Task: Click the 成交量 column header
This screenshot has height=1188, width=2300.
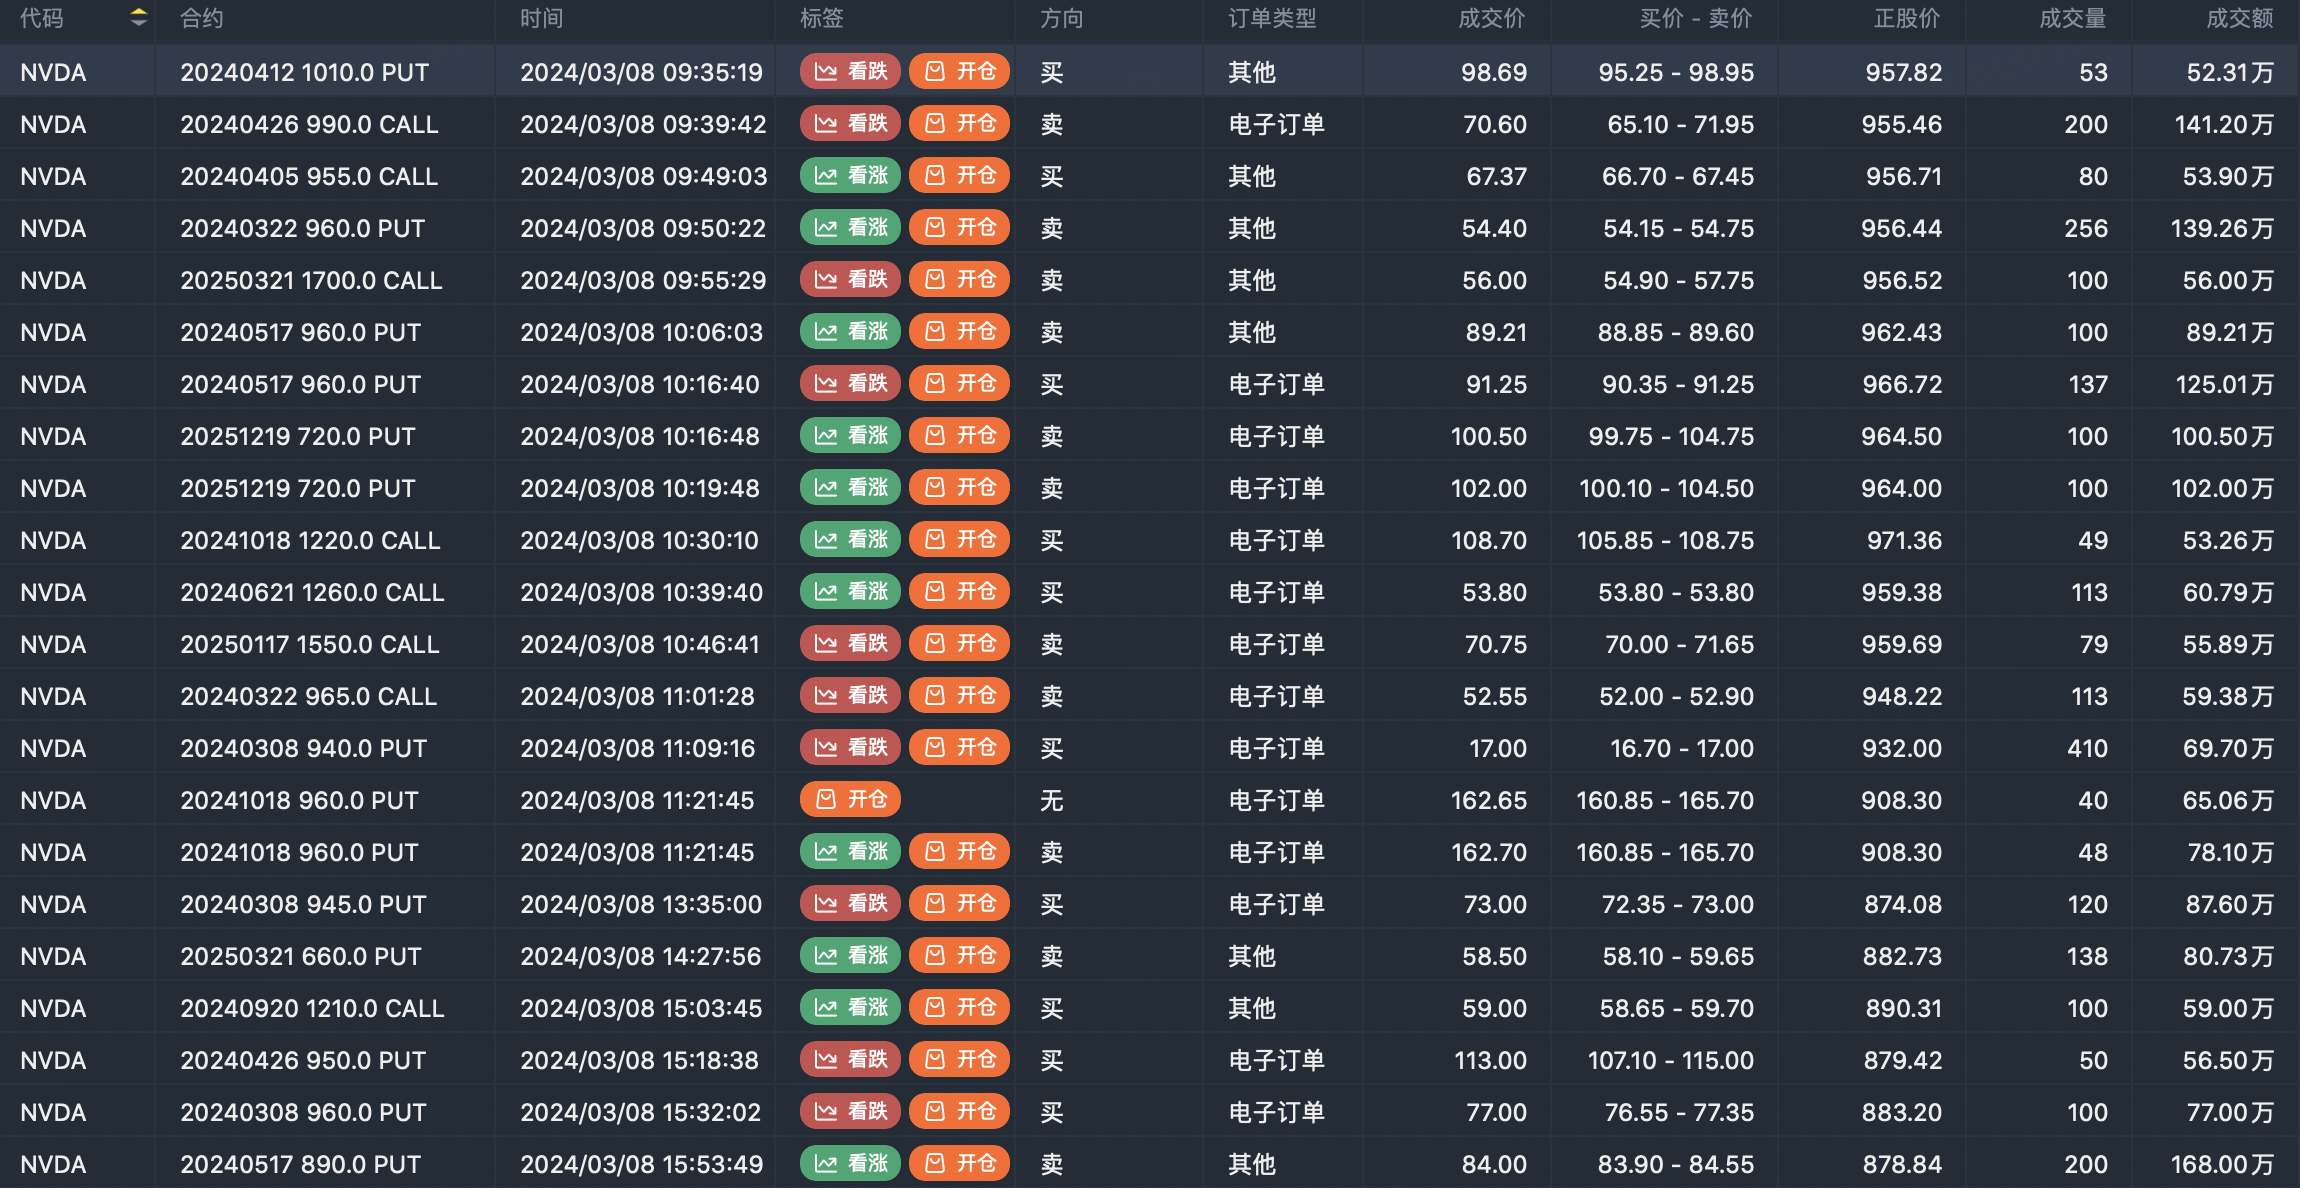Action: tap(2072, 19)
